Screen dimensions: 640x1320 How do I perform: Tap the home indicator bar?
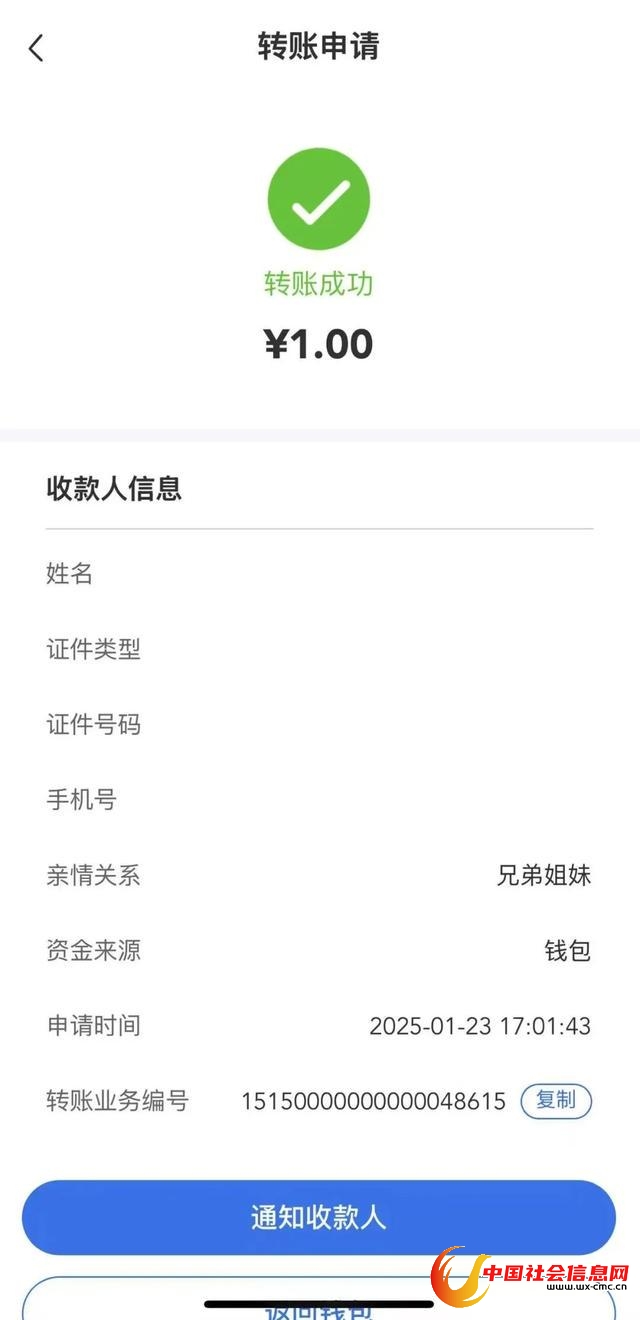tap(319, 1303)
